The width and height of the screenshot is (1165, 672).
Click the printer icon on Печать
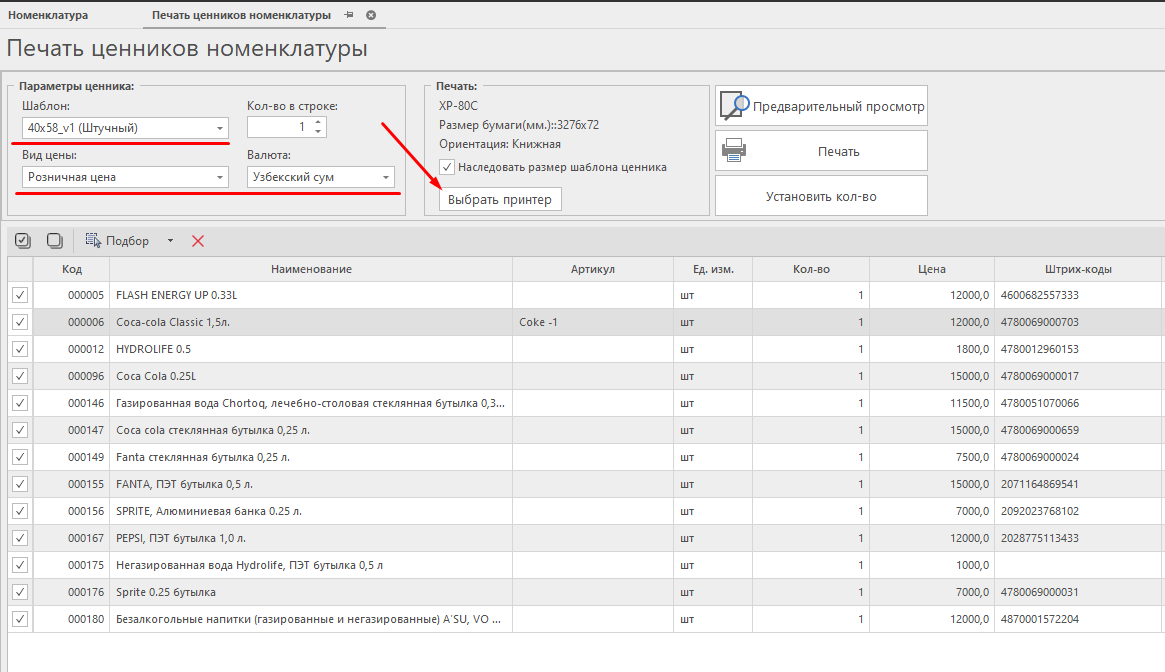click(735, 151)
